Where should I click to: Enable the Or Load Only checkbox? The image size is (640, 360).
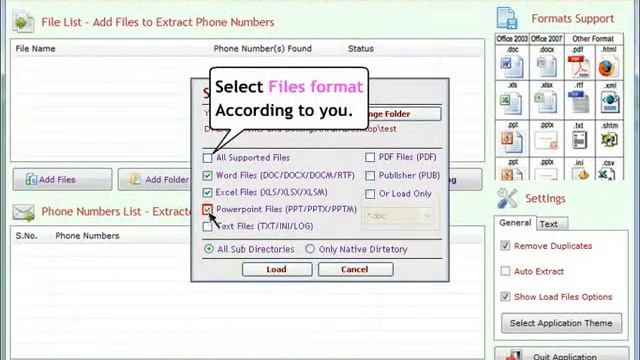coord(370,194)
